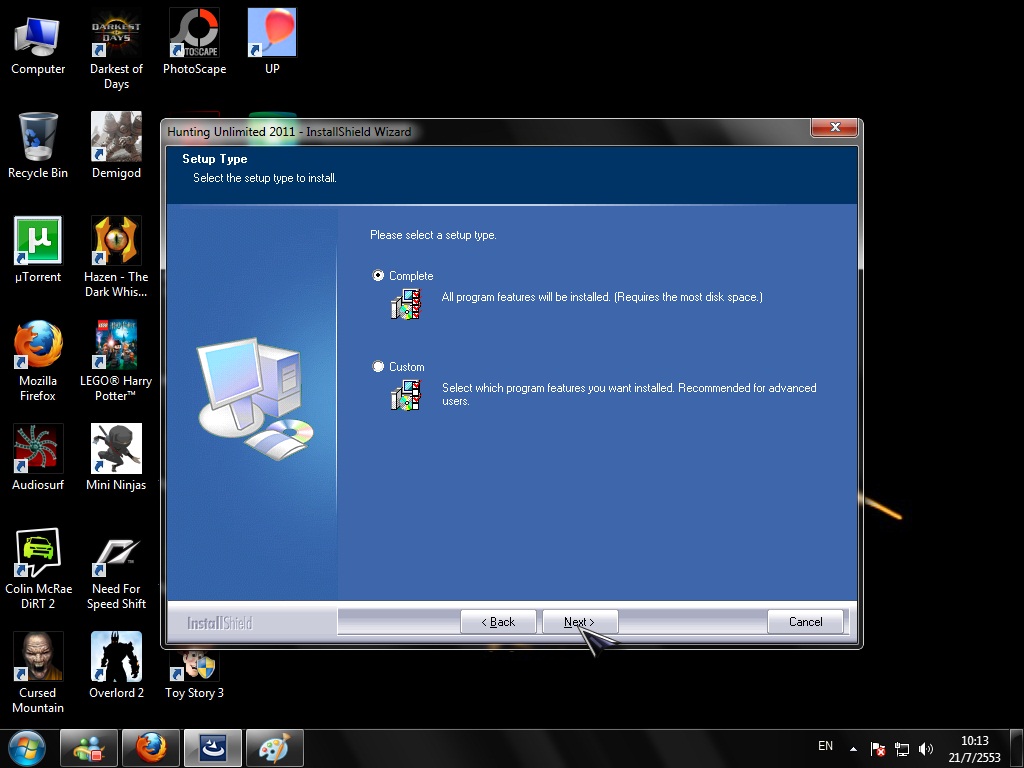Click the Next button in the wizard
This screenshot has height=768, width=1024.
[580, 622]
